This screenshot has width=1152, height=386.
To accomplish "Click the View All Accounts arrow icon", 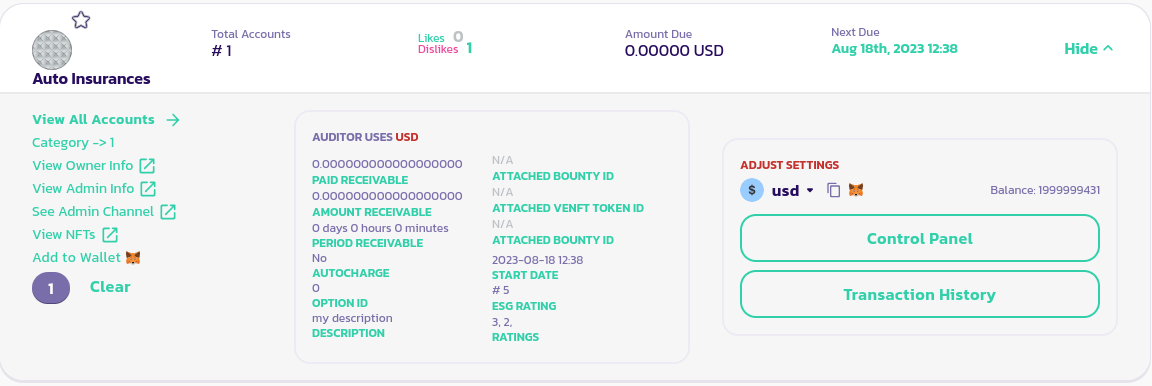I will pos(173,120).
